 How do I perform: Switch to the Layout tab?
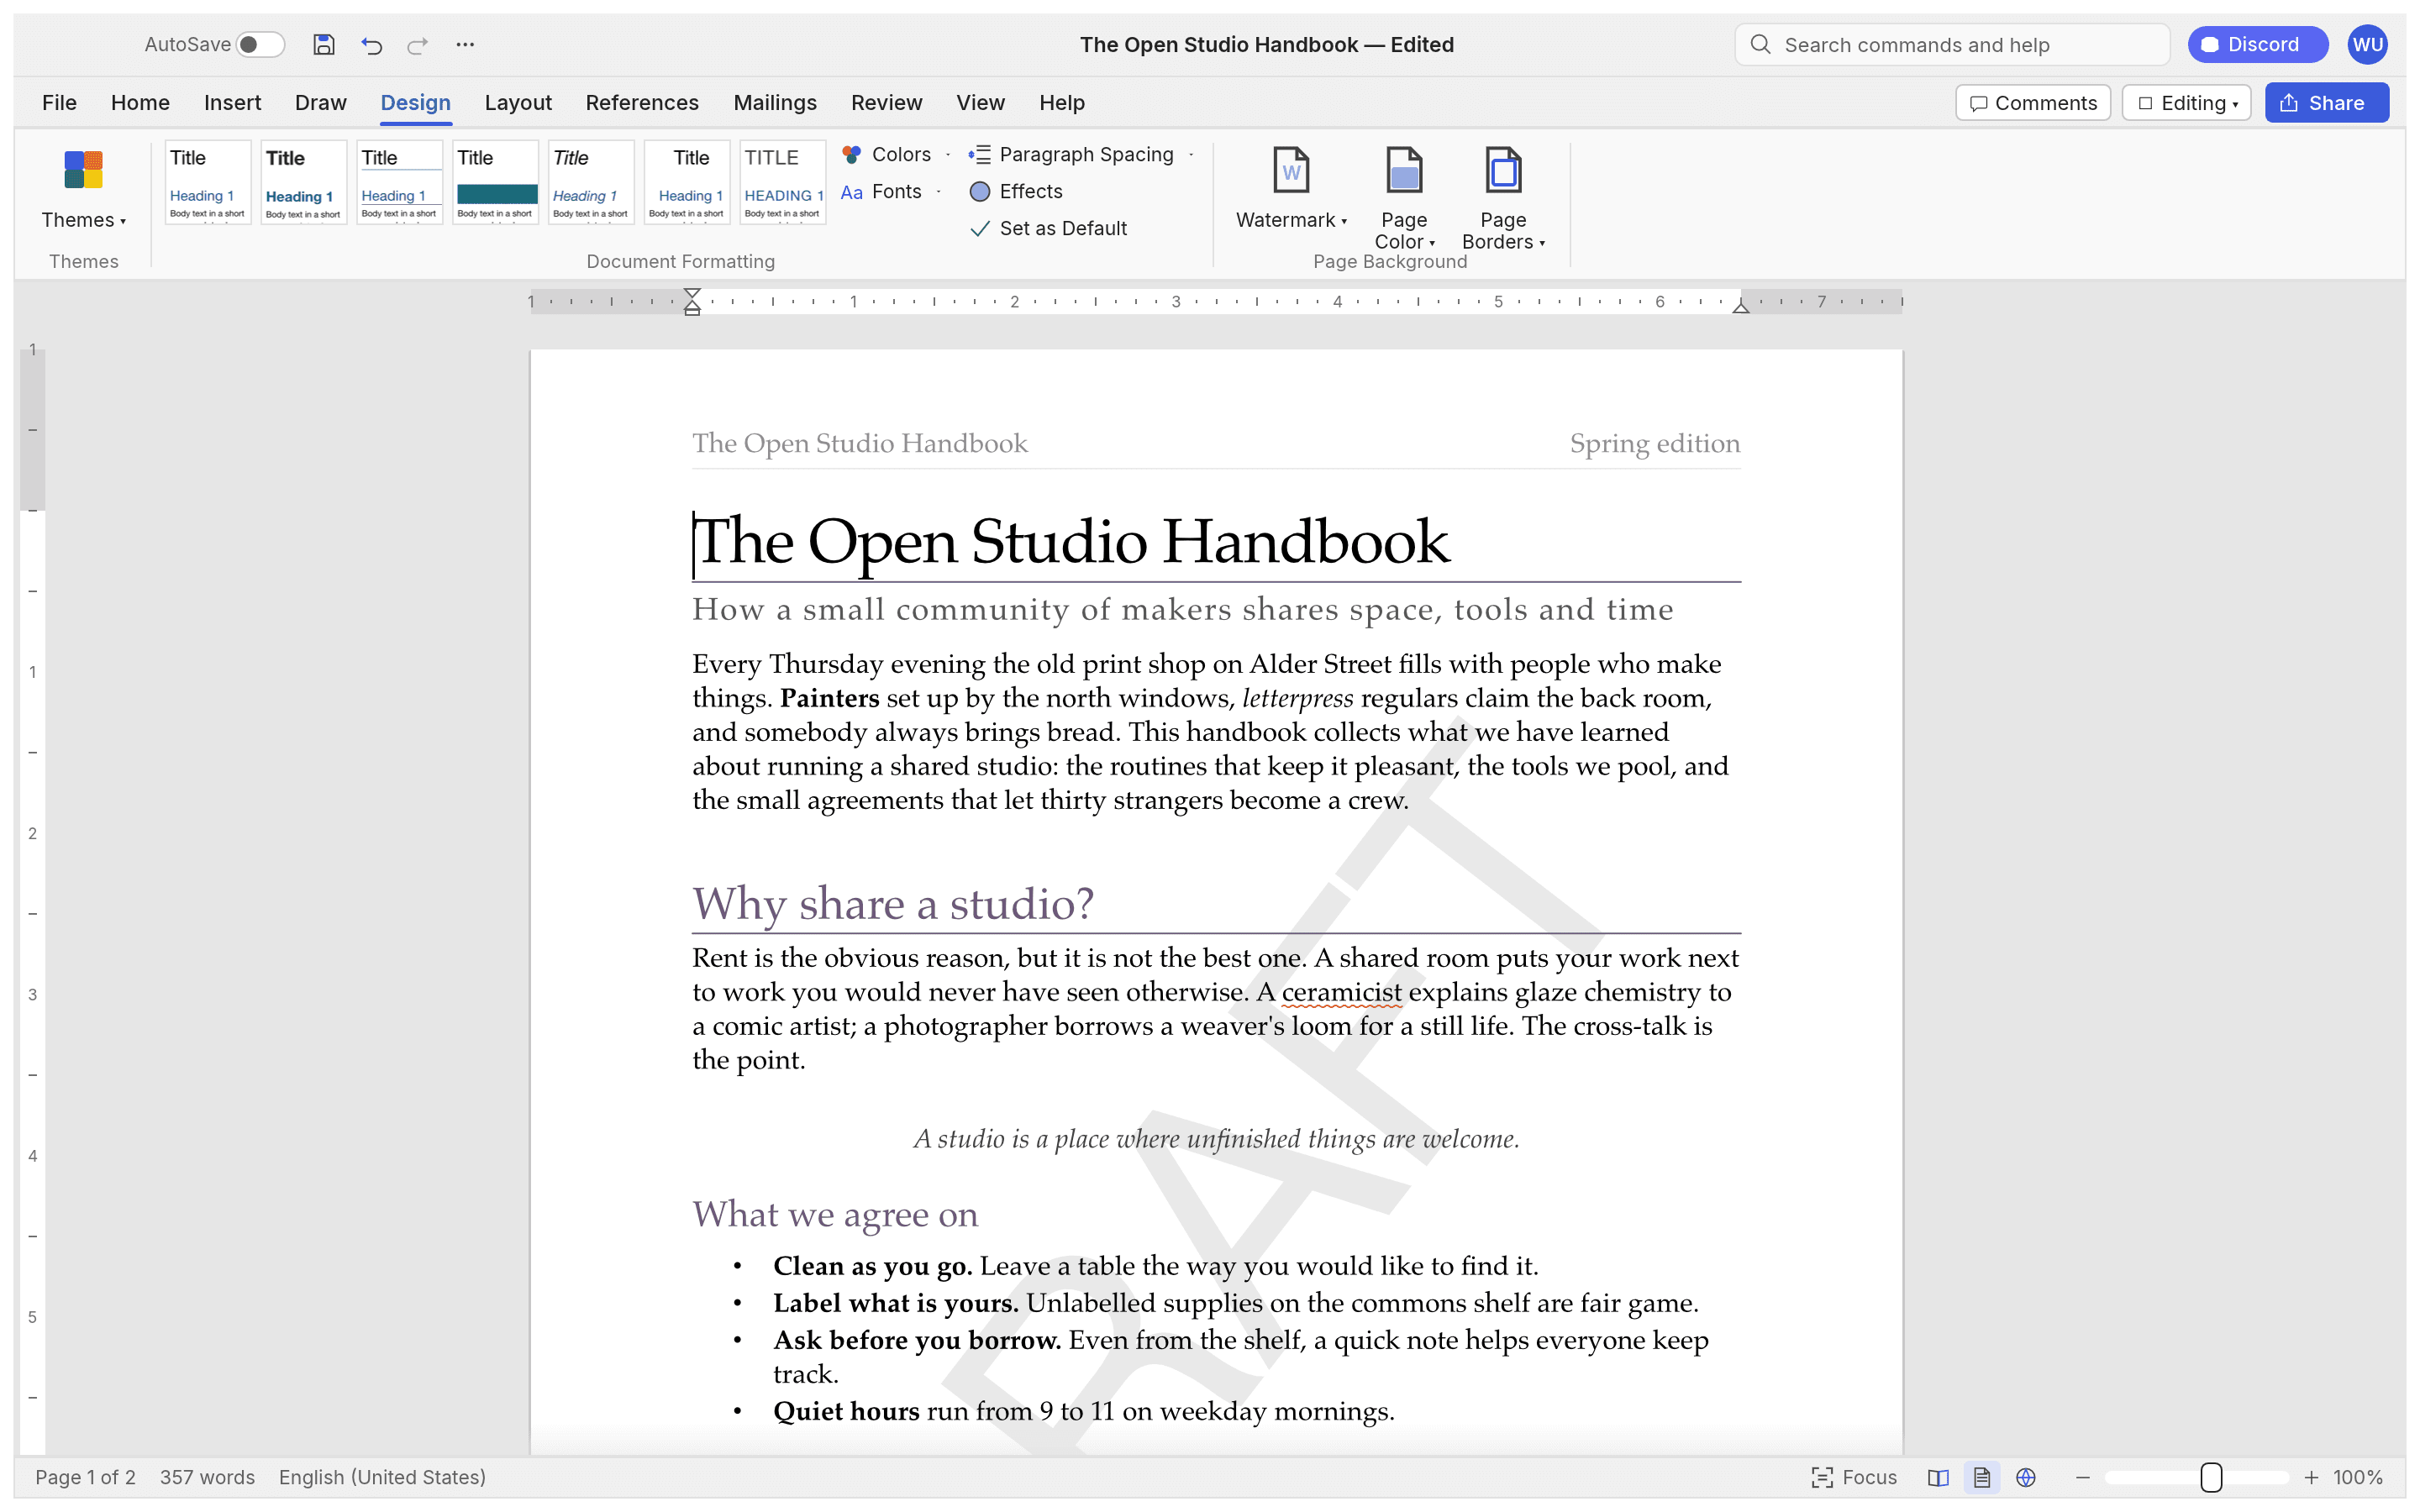coord(518,102)
